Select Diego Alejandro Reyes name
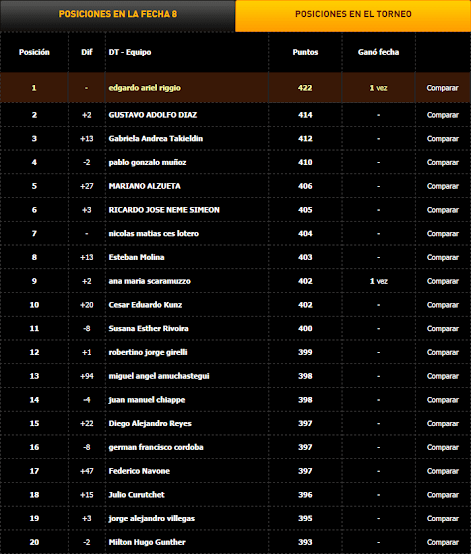471x554 pixels. (150, 423)
